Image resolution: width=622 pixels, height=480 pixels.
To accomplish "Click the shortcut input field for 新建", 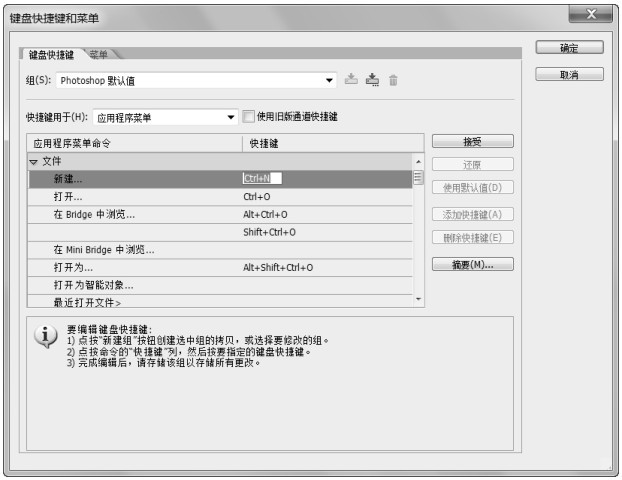I will pyautogui.click(x=262, y=179).
